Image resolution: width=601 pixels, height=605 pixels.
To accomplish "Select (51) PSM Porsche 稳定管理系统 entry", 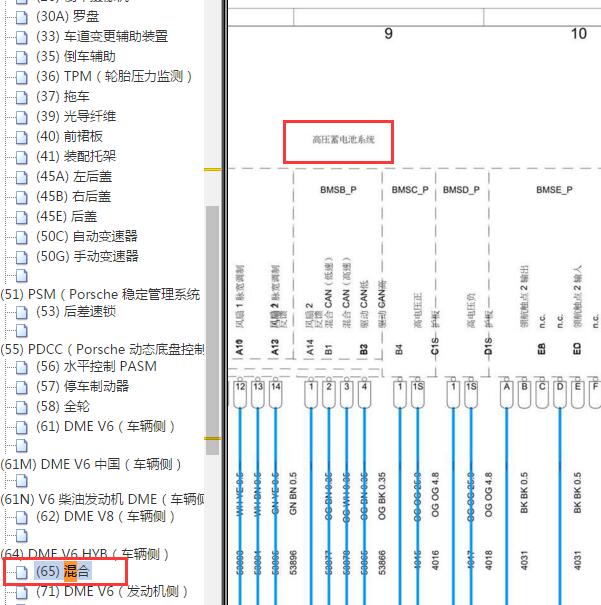I will coord(100,295).
